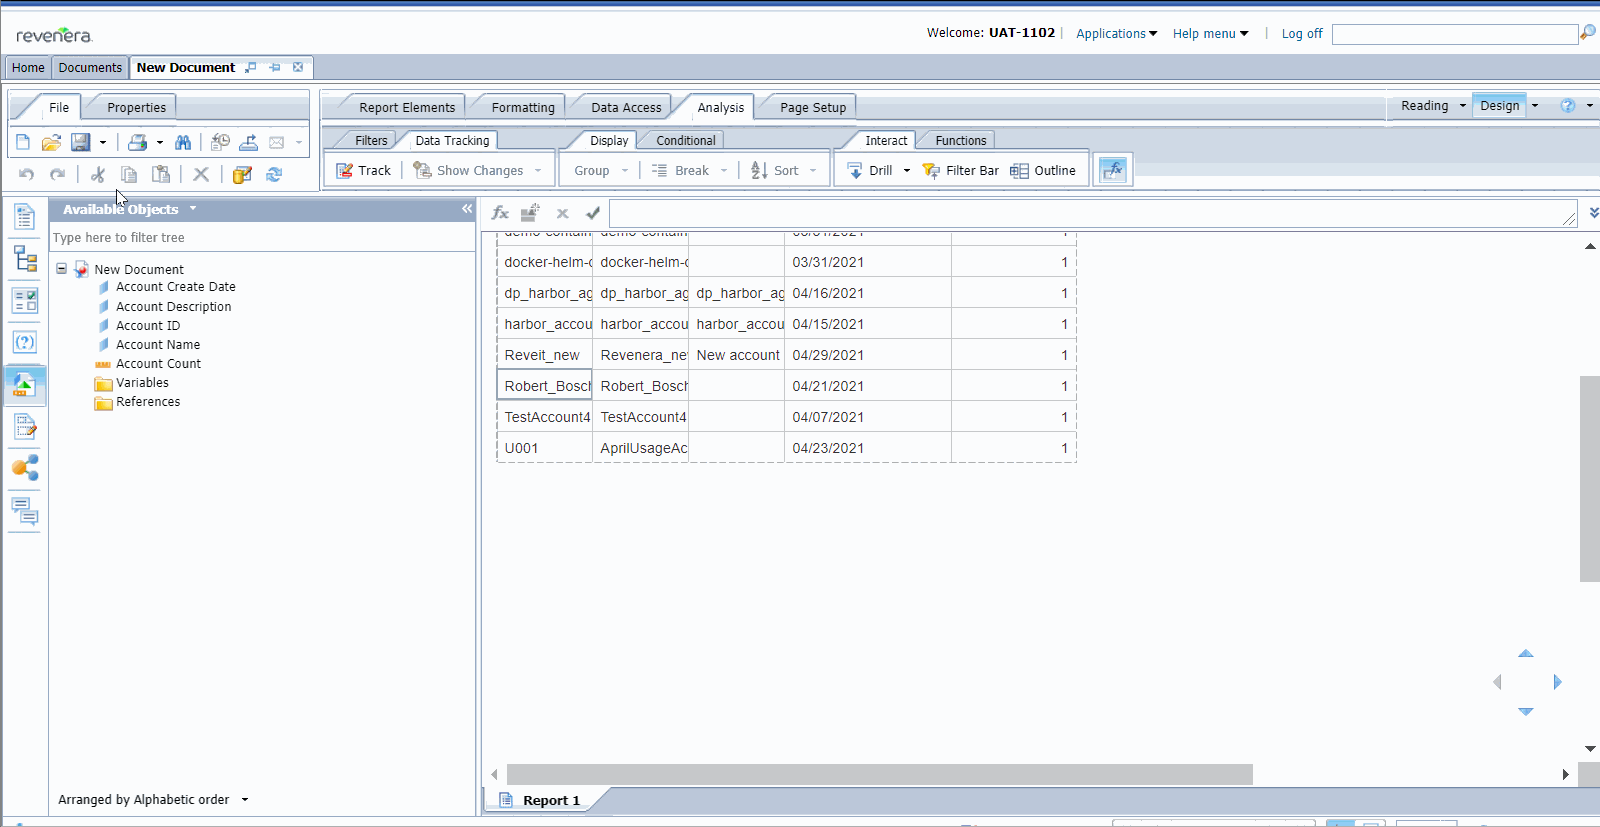Open the Applications menu
The image size is (1600, 827).
point(1116,33)
